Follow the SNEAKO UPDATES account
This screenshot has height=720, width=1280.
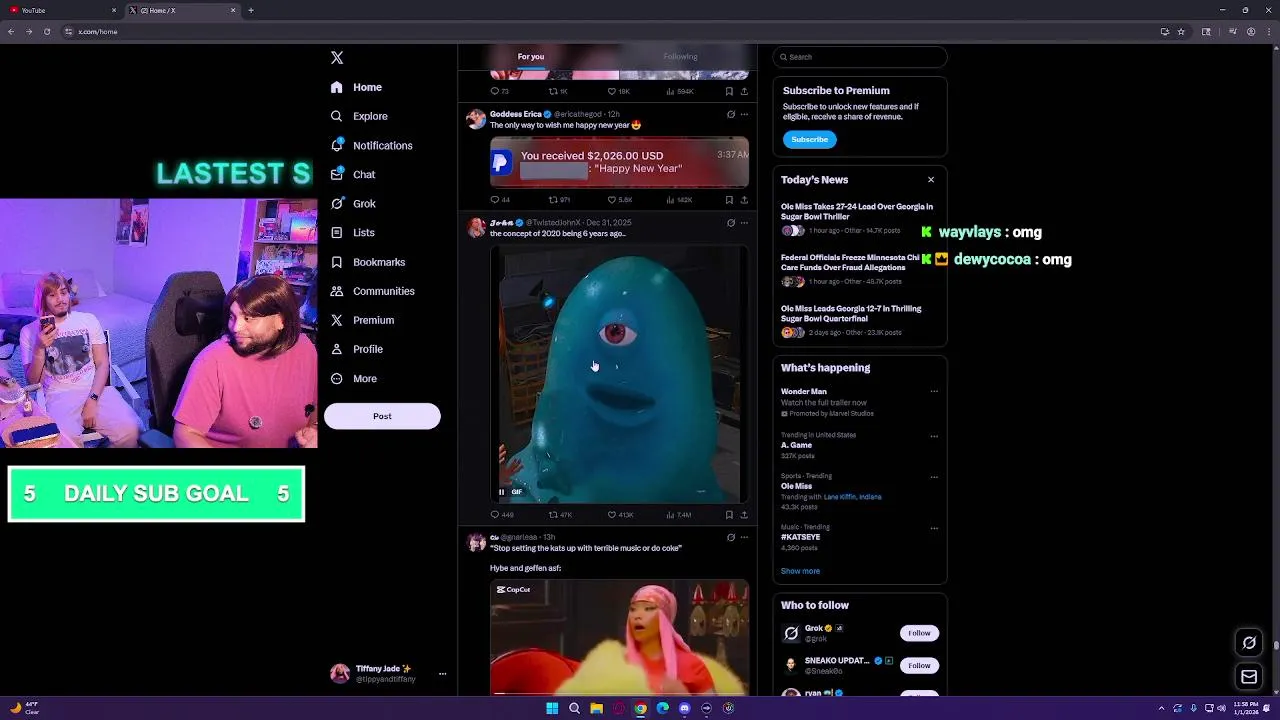pyautogui.click(x=919, y=665)
